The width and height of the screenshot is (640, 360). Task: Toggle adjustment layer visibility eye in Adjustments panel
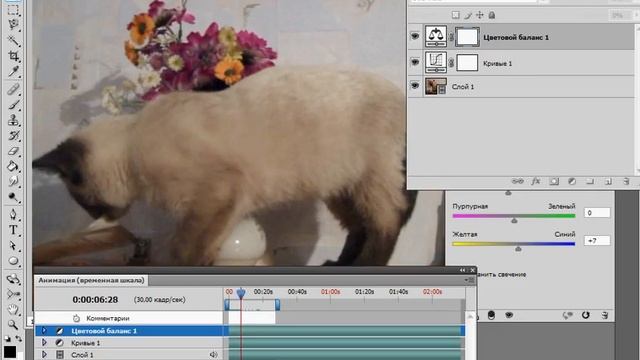(509, 315)
